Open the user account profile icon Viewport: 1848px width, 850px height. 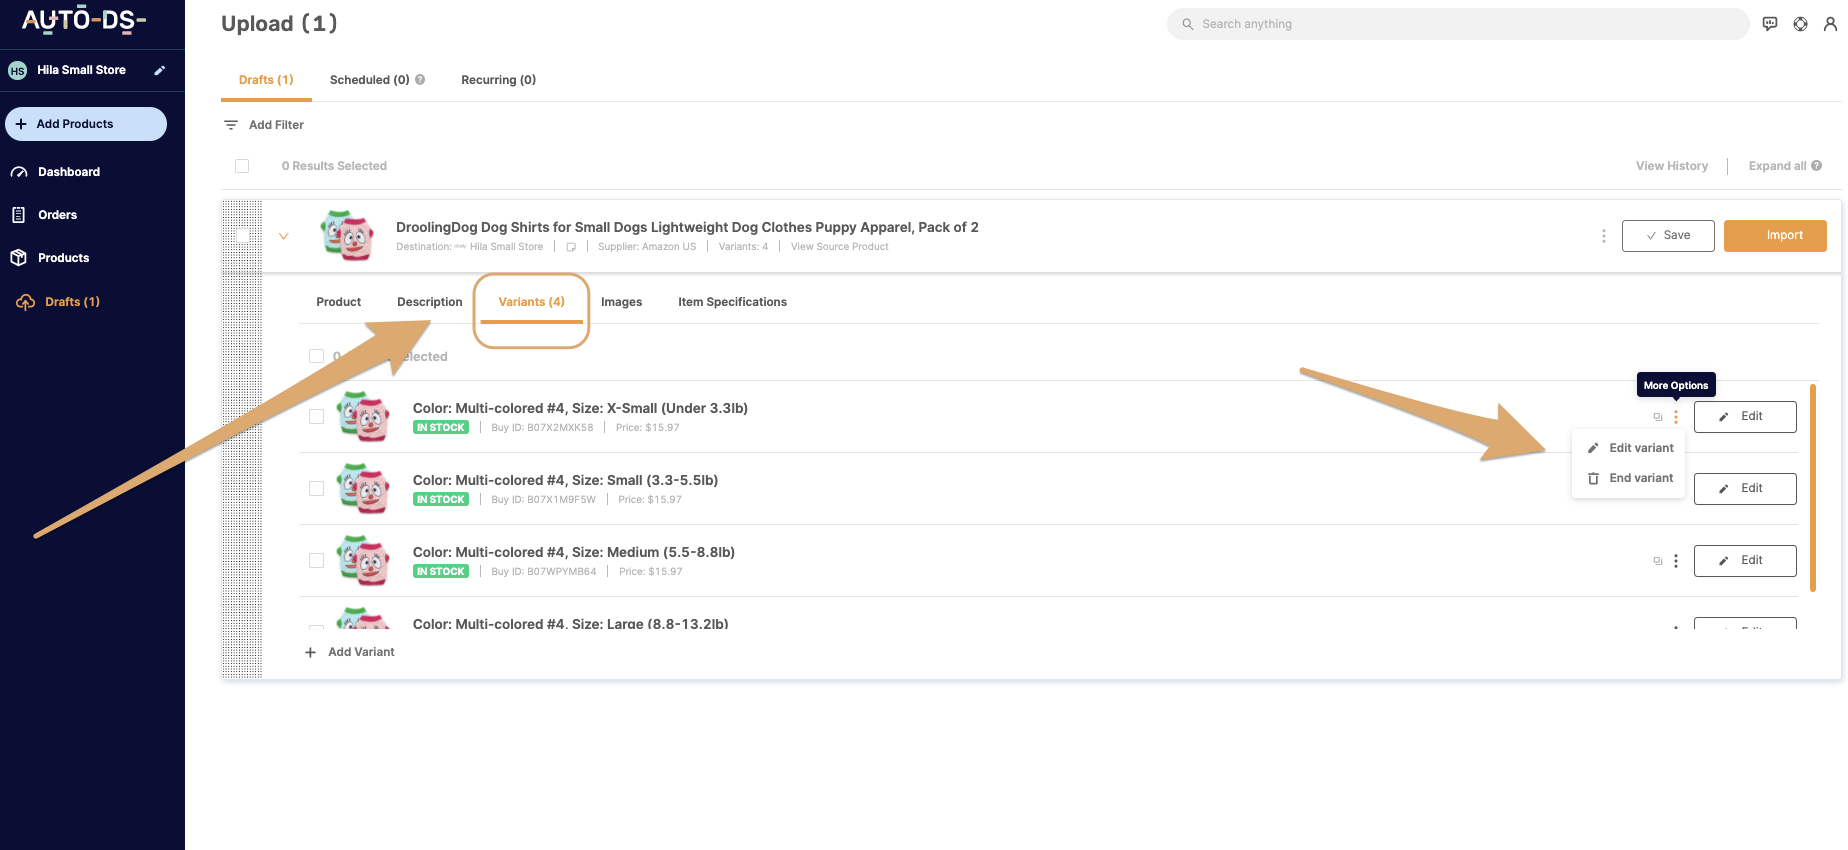(x=1830, y=24)
